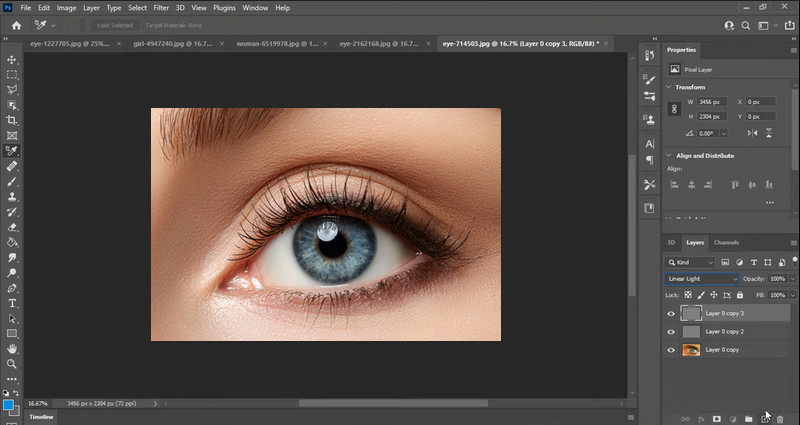Screen dimensions: 800x425
Task: Select the Eraser tool
Action: click(12, 228)
